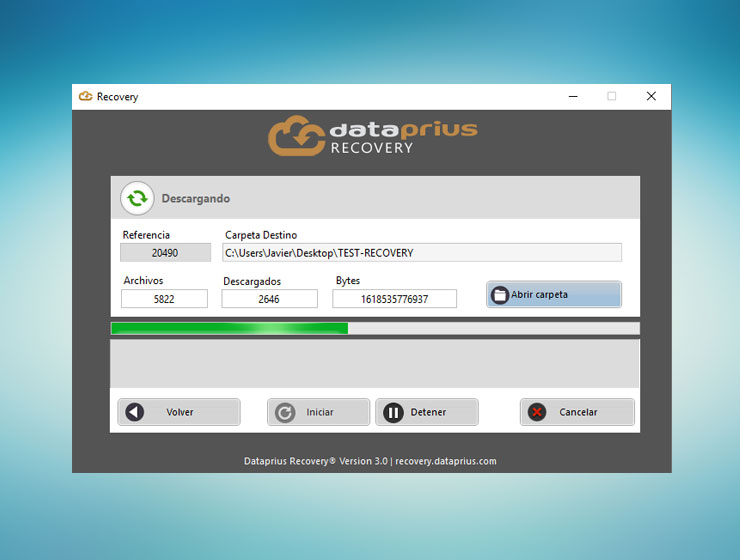Click the Dataprius Recovery Version 3.0 footer text

pos(370,461)
